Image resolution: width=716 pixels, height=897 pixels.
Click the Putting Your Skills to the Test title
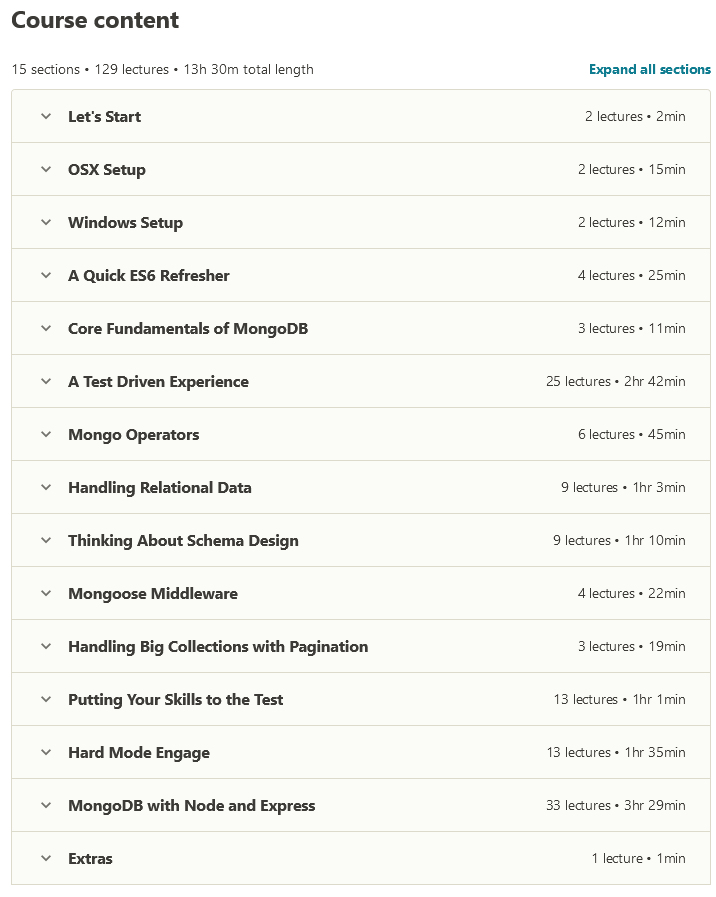click(175, 700)
